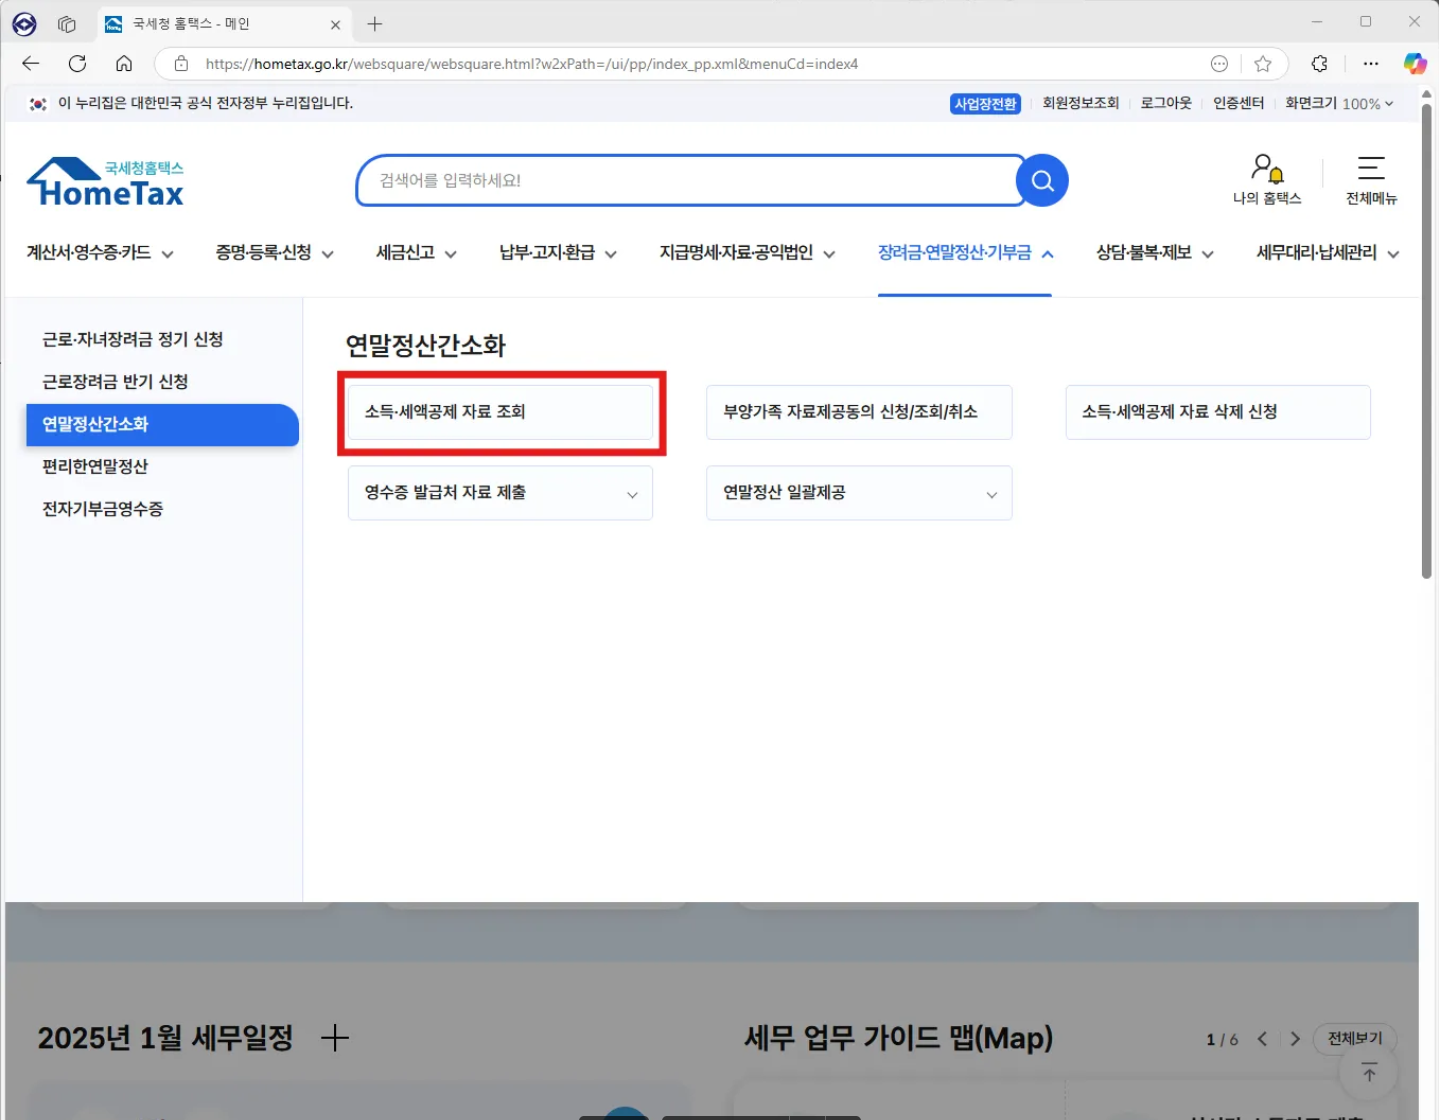
Task: Open 소득·세액공제 자료 삭제 신청
Action: click(1218, 412)
